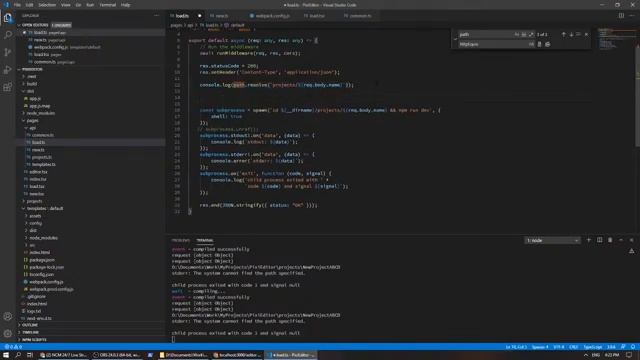
Task: Go to next find match arrow
Action: (x=571, y=34)
